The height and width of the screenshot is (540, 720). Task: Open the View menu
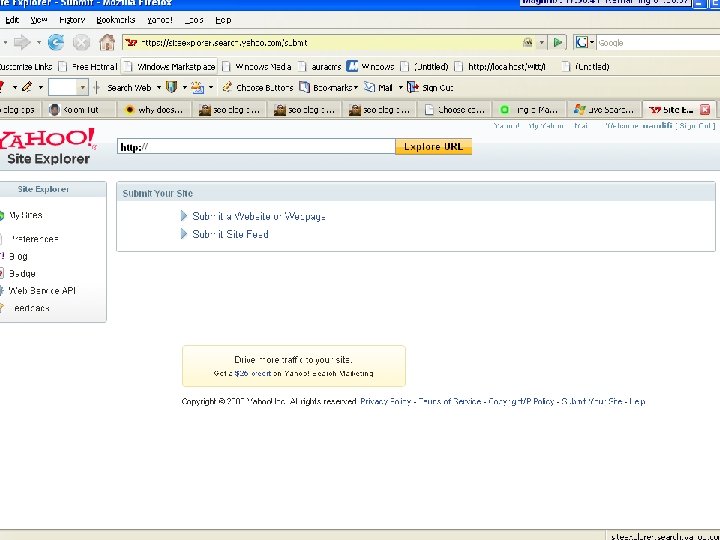point(39,20)
